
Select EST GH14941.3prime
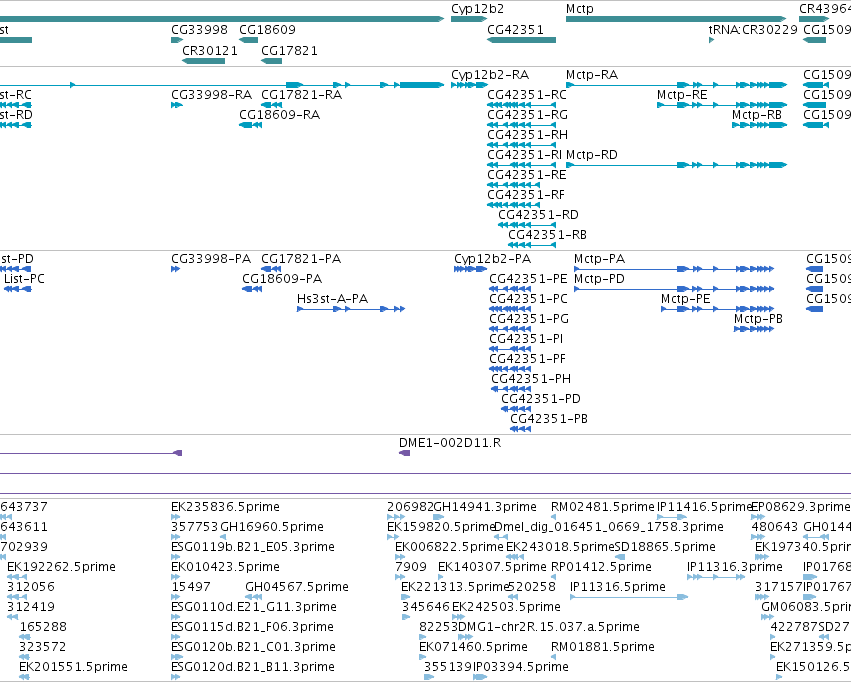(439, 517)
